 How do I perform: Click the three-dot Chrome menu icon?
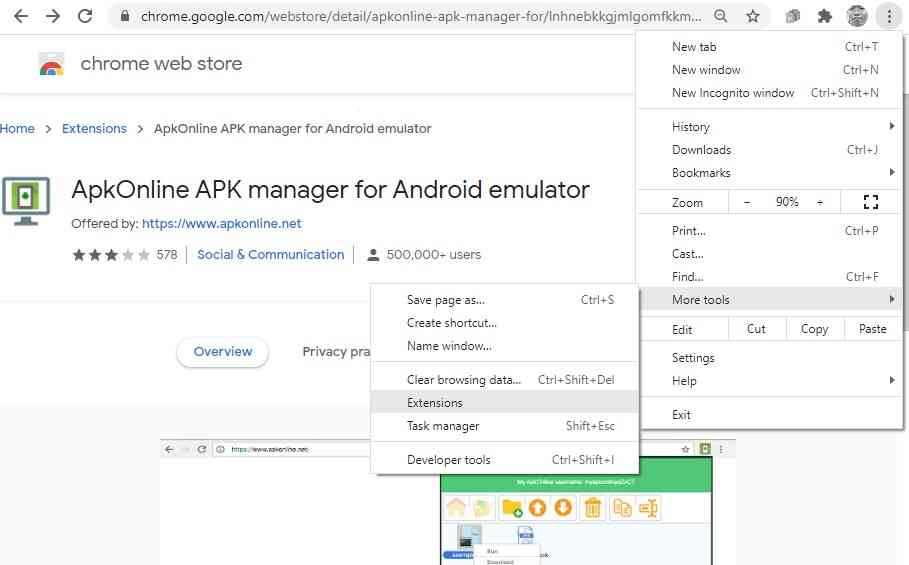888,16
